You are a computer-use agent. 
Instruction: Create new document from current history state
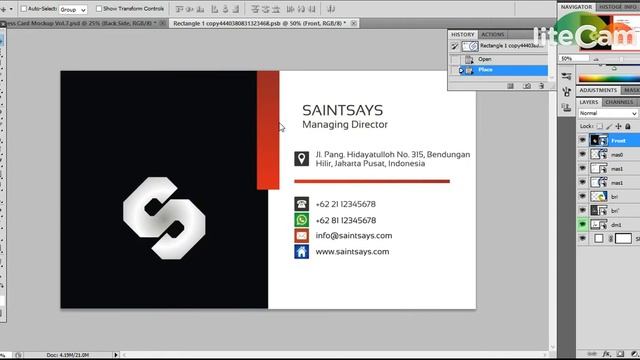click(511, 86)
